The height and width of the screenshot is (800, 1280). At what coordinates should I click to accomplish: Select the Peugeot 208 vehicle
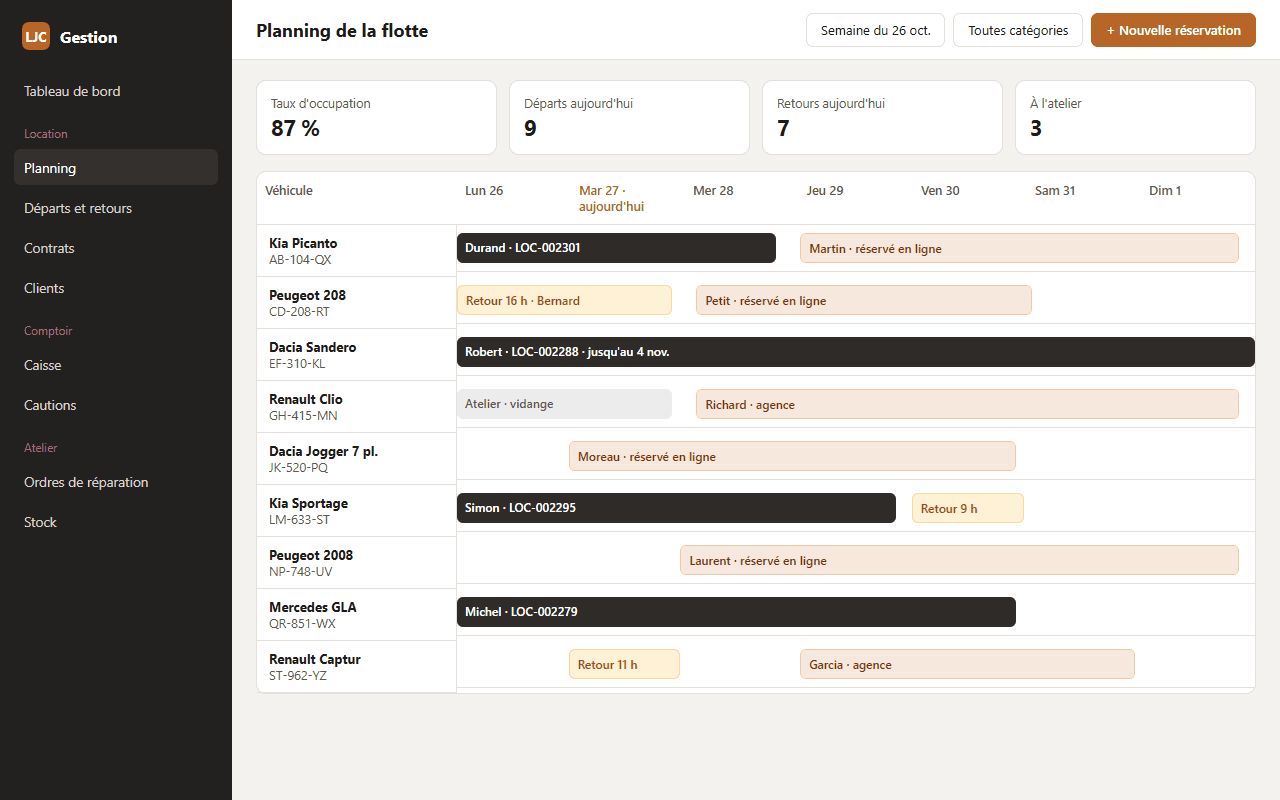pyautogui.click(x=356, y=302)
